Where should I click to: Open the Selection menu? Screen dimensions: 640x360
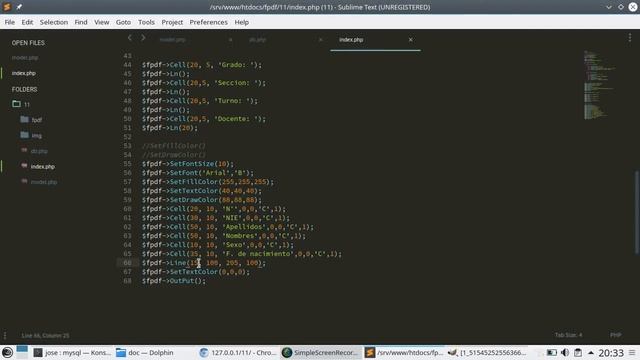(54, 22)
